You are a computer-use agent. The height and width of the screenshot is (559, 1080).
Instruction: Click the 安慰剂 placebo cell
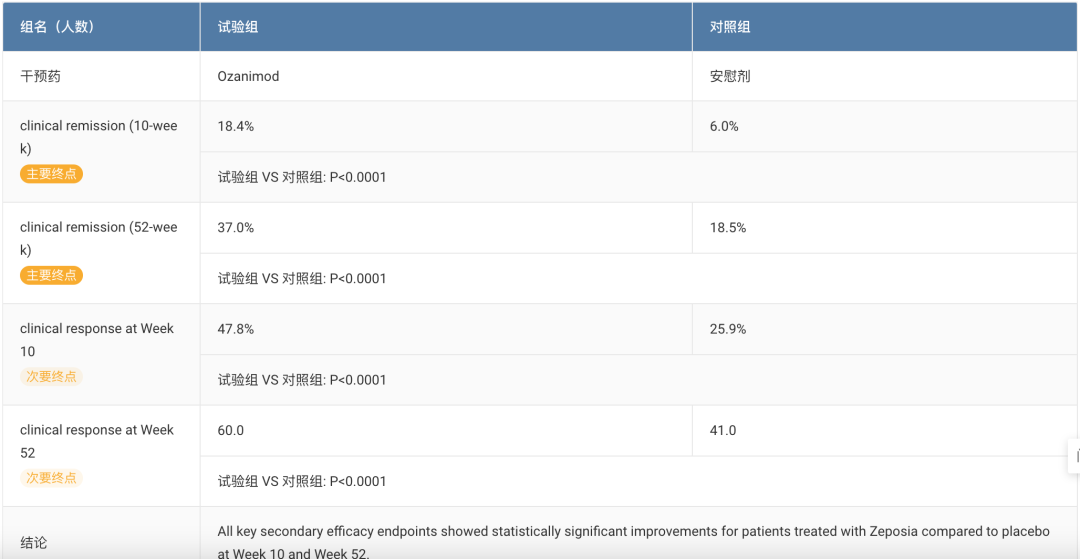pyautogui.click(x=730, y=76)
